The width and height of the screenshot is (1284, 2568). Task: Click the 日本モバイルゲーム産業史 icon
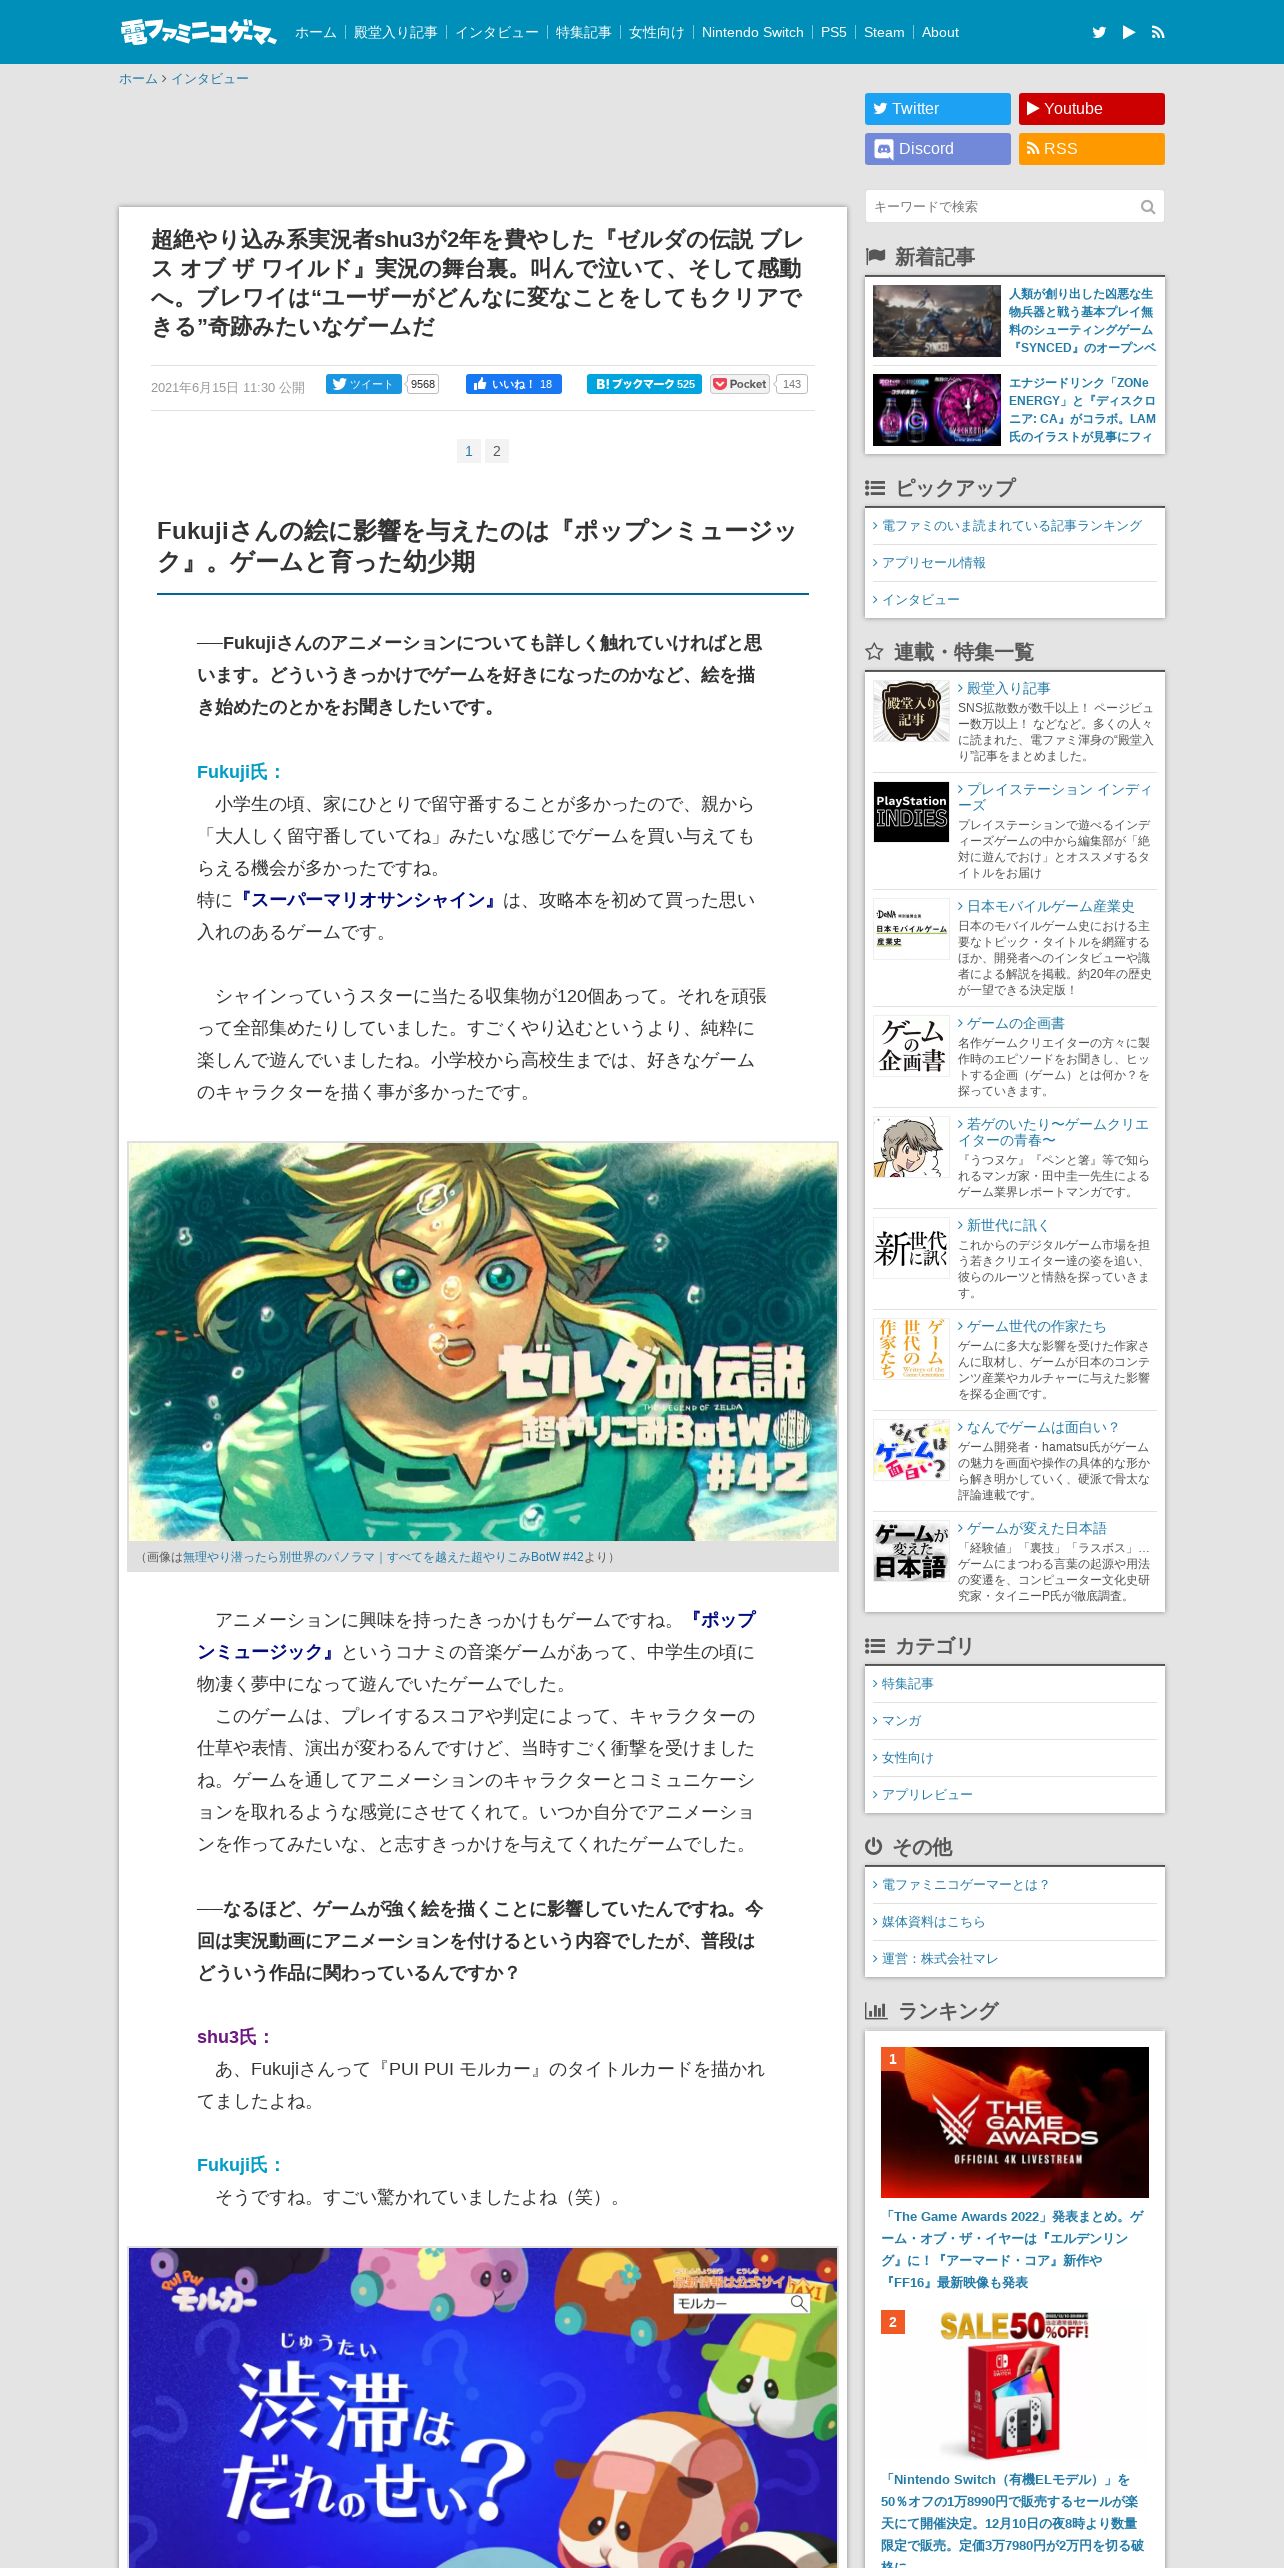point(911,929)
